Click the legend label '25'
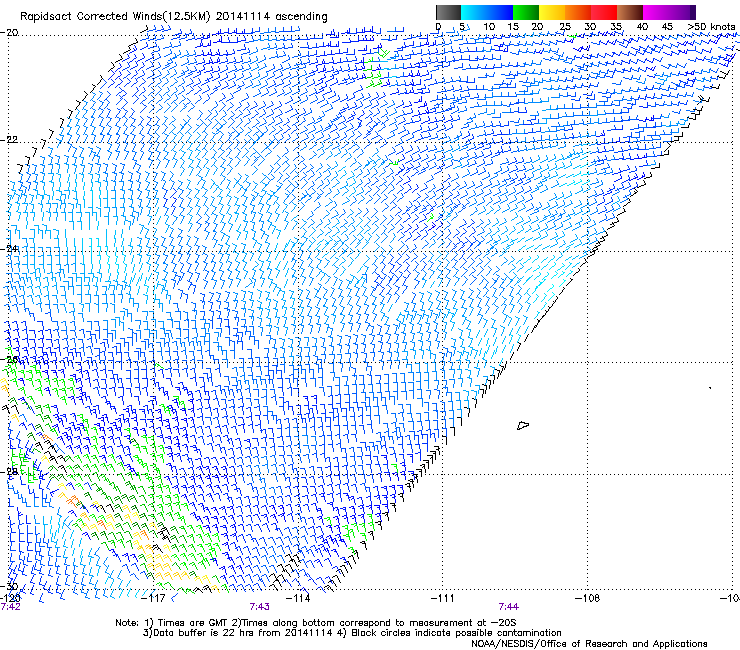Viewport: 740px width, 650px height. point(565,27)
